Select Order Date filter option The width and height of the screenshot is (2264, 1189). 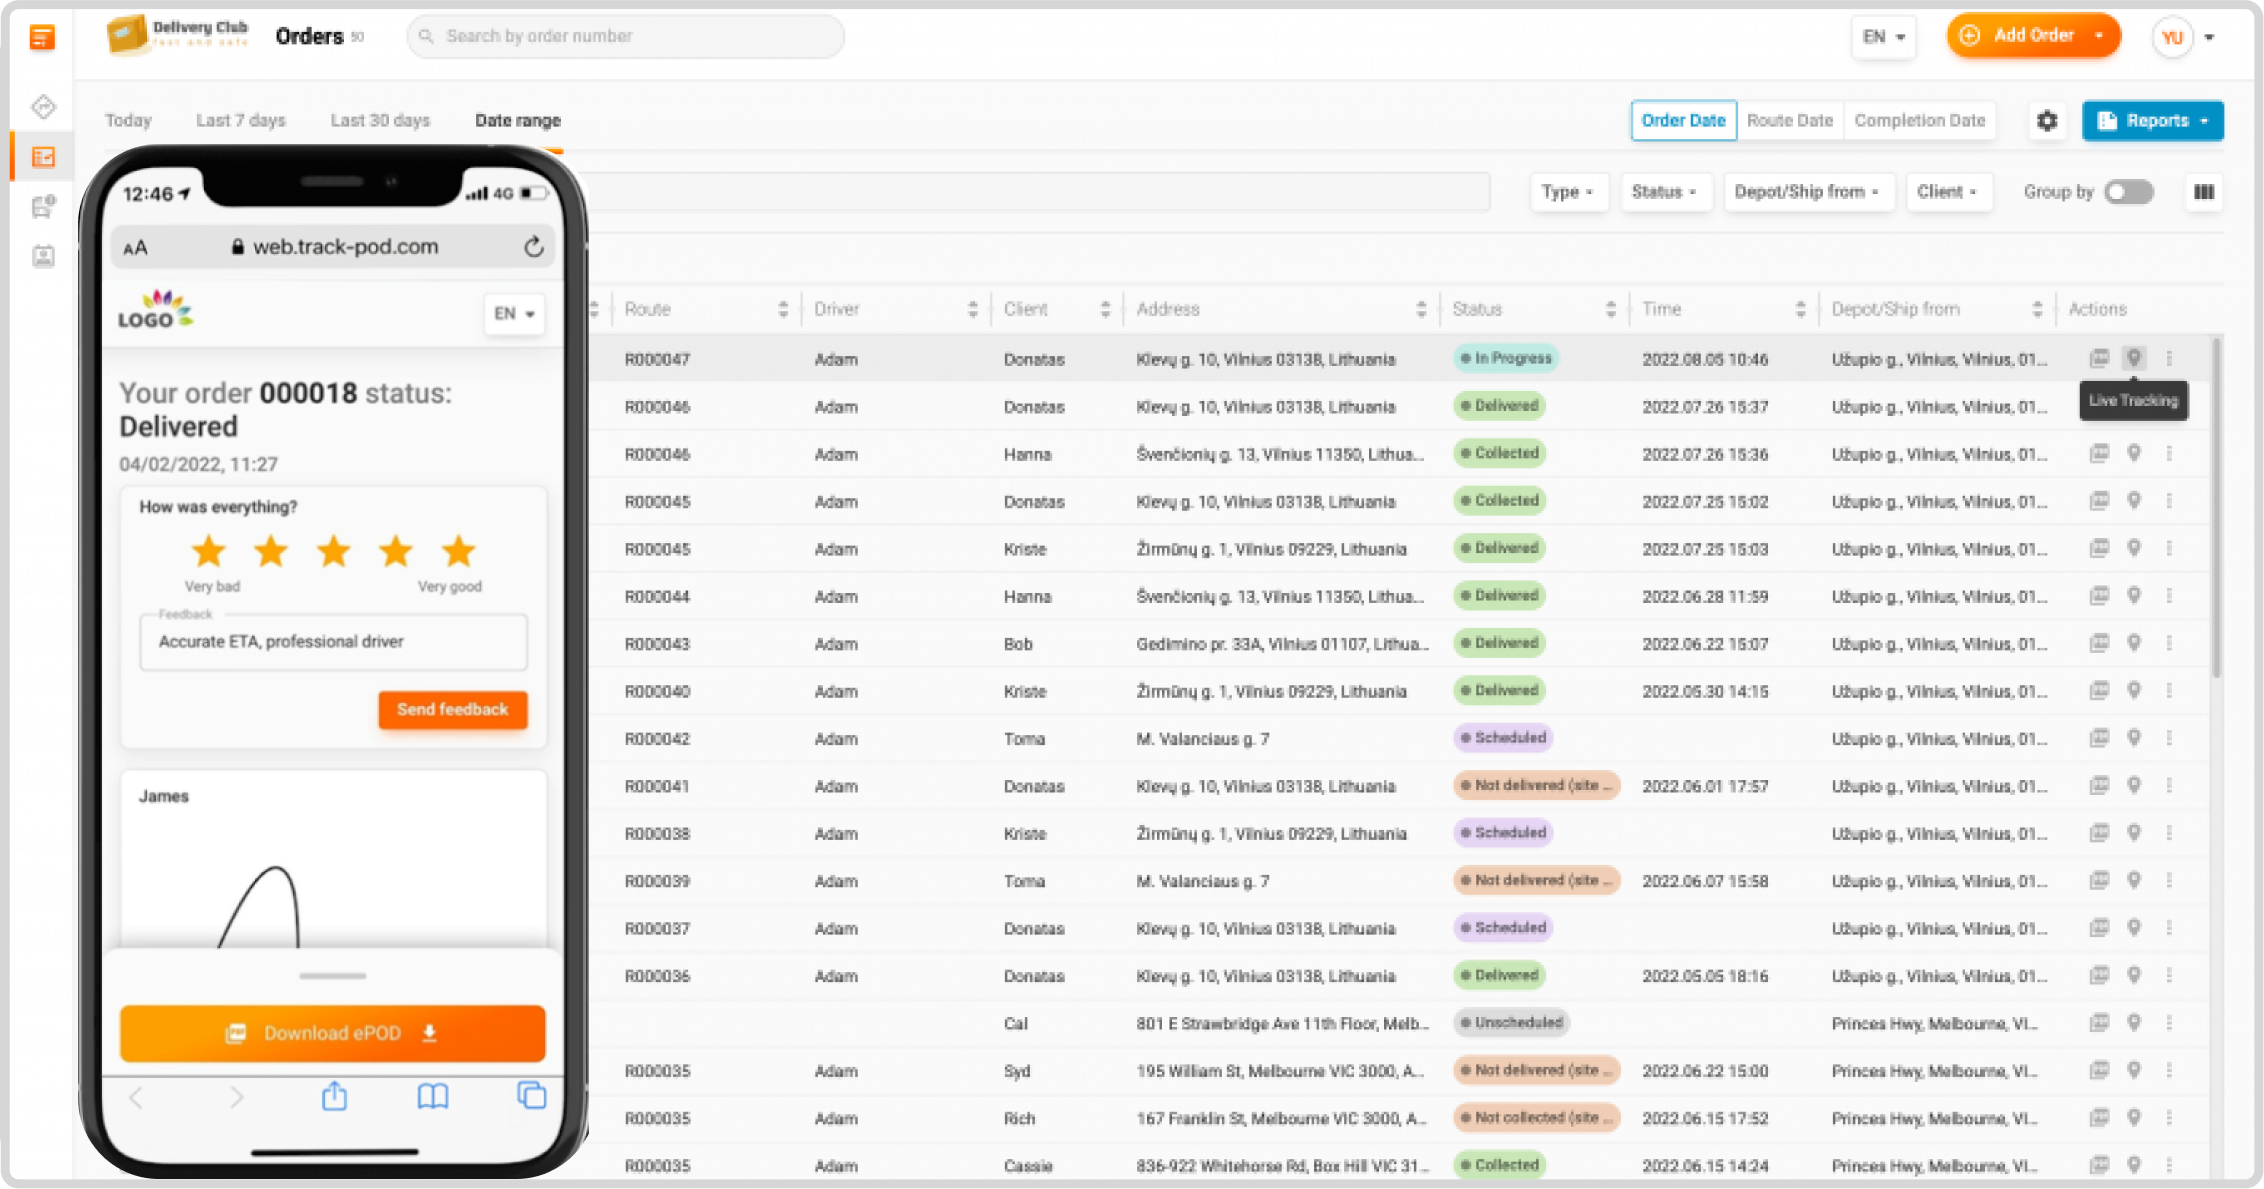point(1683,120)
